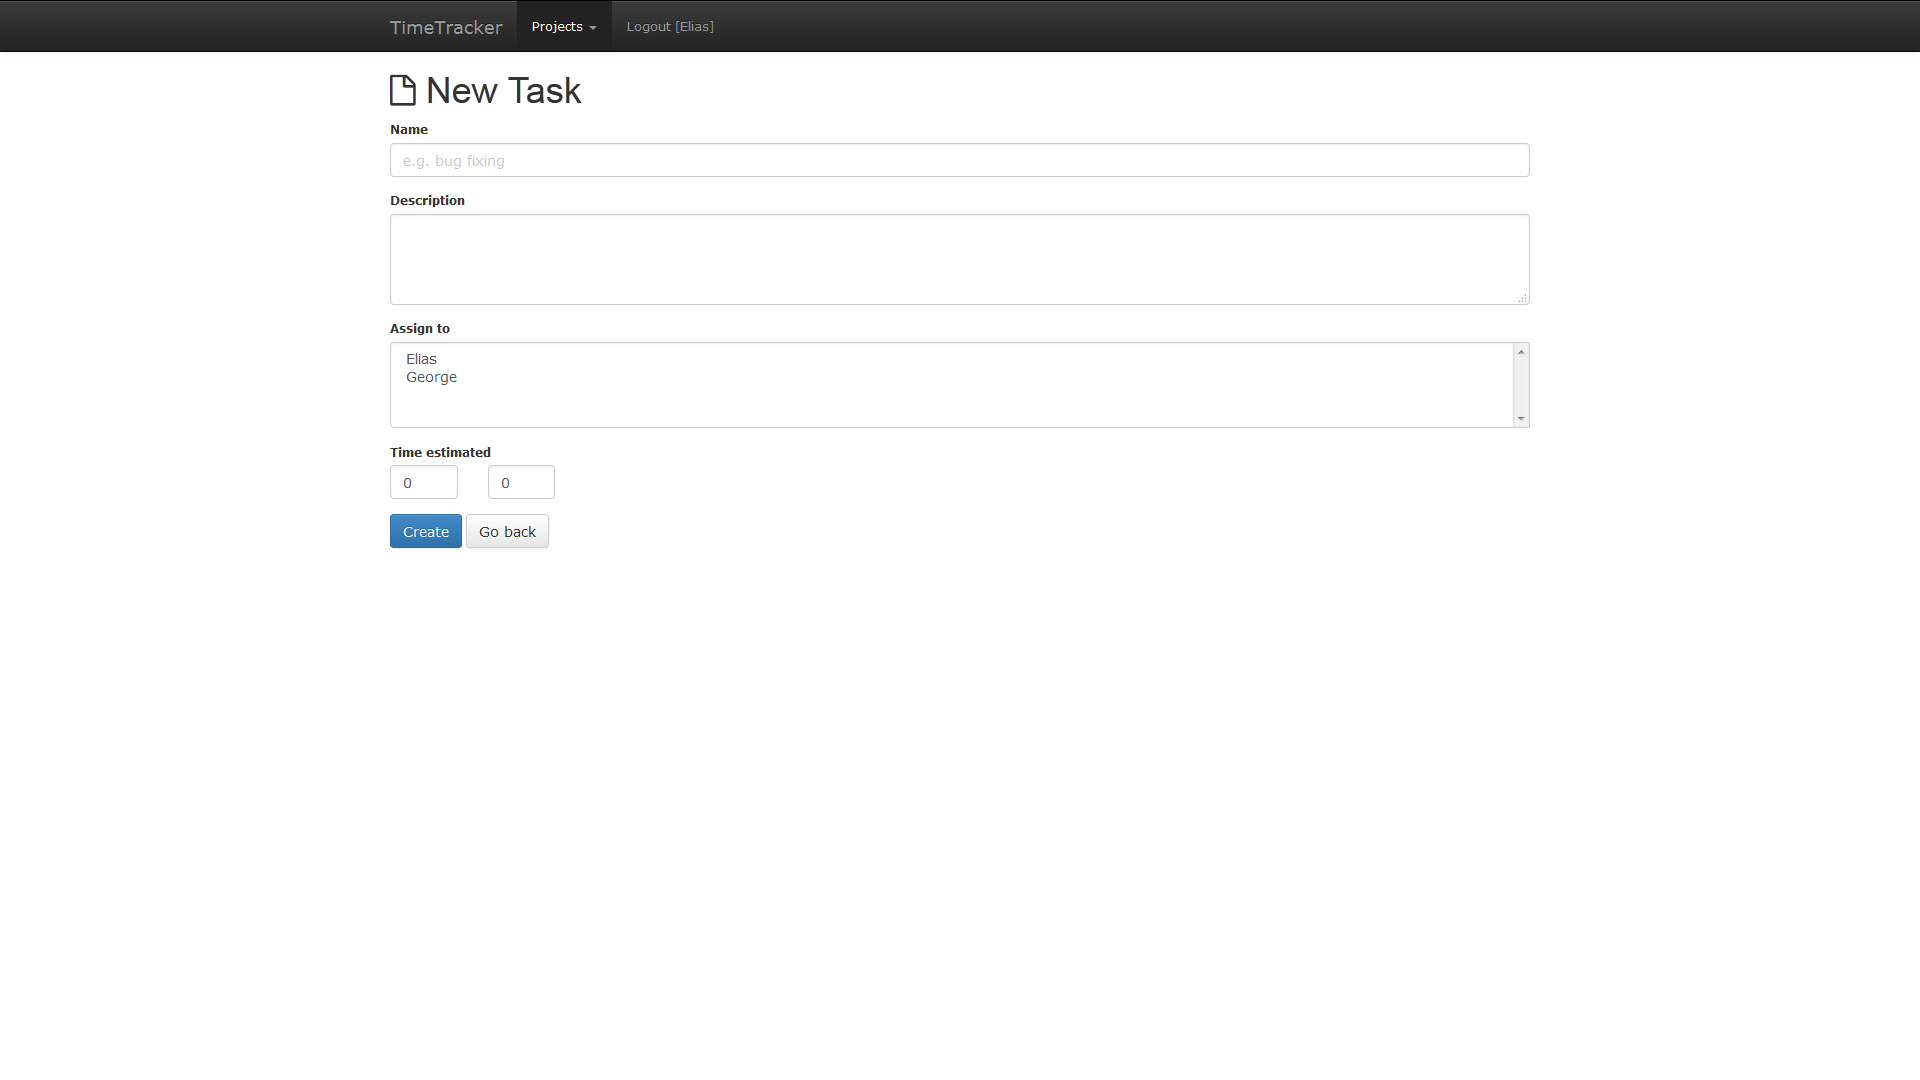Click the New Task document icon
This screenshot has width=1920, height=1080.
pyautogui.click(x=402, y=90)
